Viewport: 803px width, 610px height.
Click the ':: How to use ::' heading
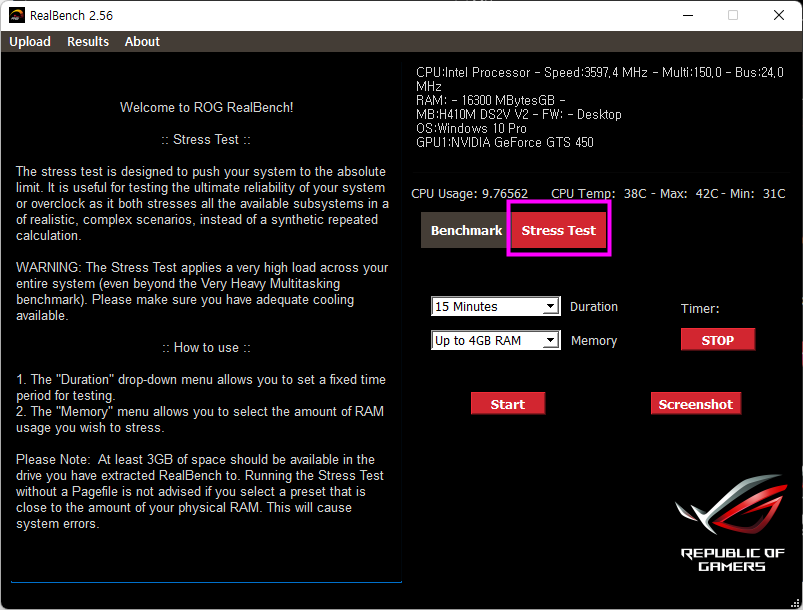[x=206, y=347]
